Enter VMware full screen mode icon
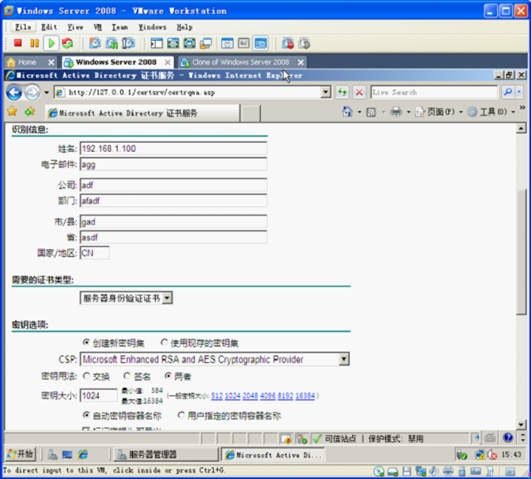Image resolution: width=531 pixels, height=479 pixels. pyautogui.click(x=190, y=43)
